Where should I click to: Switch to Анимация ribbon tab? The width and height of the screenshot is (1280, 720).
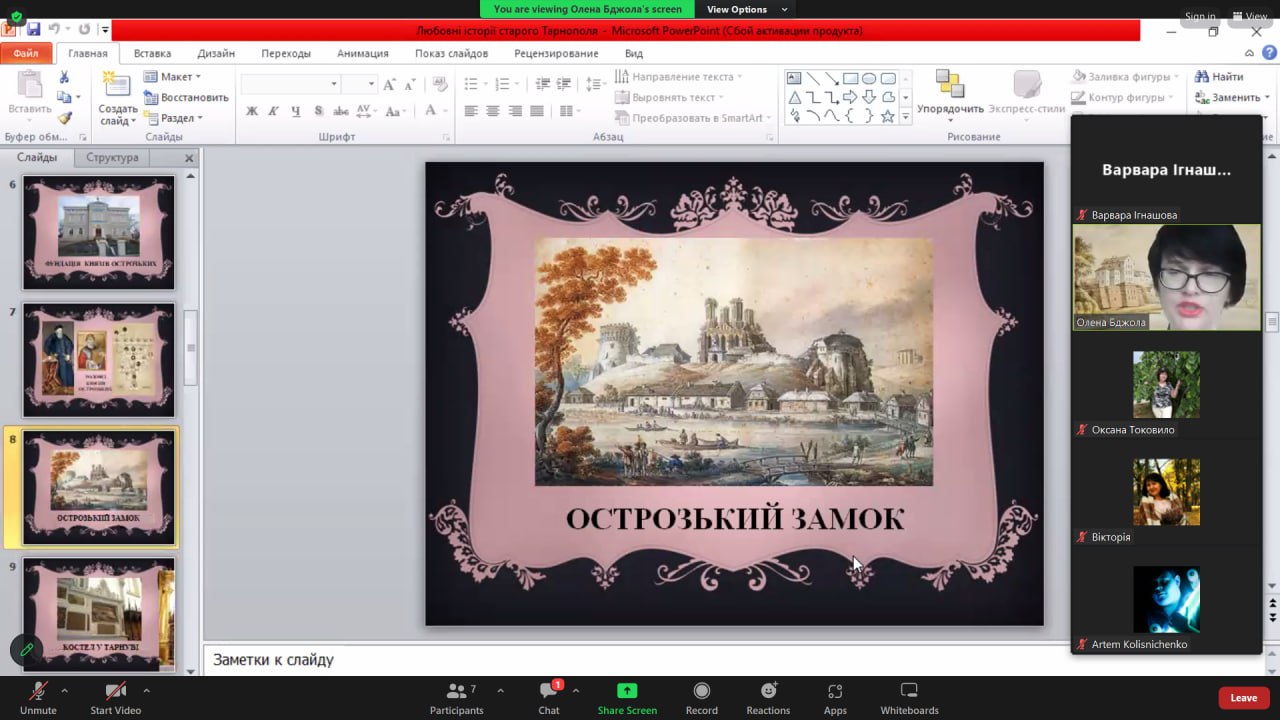click(363, 53)
